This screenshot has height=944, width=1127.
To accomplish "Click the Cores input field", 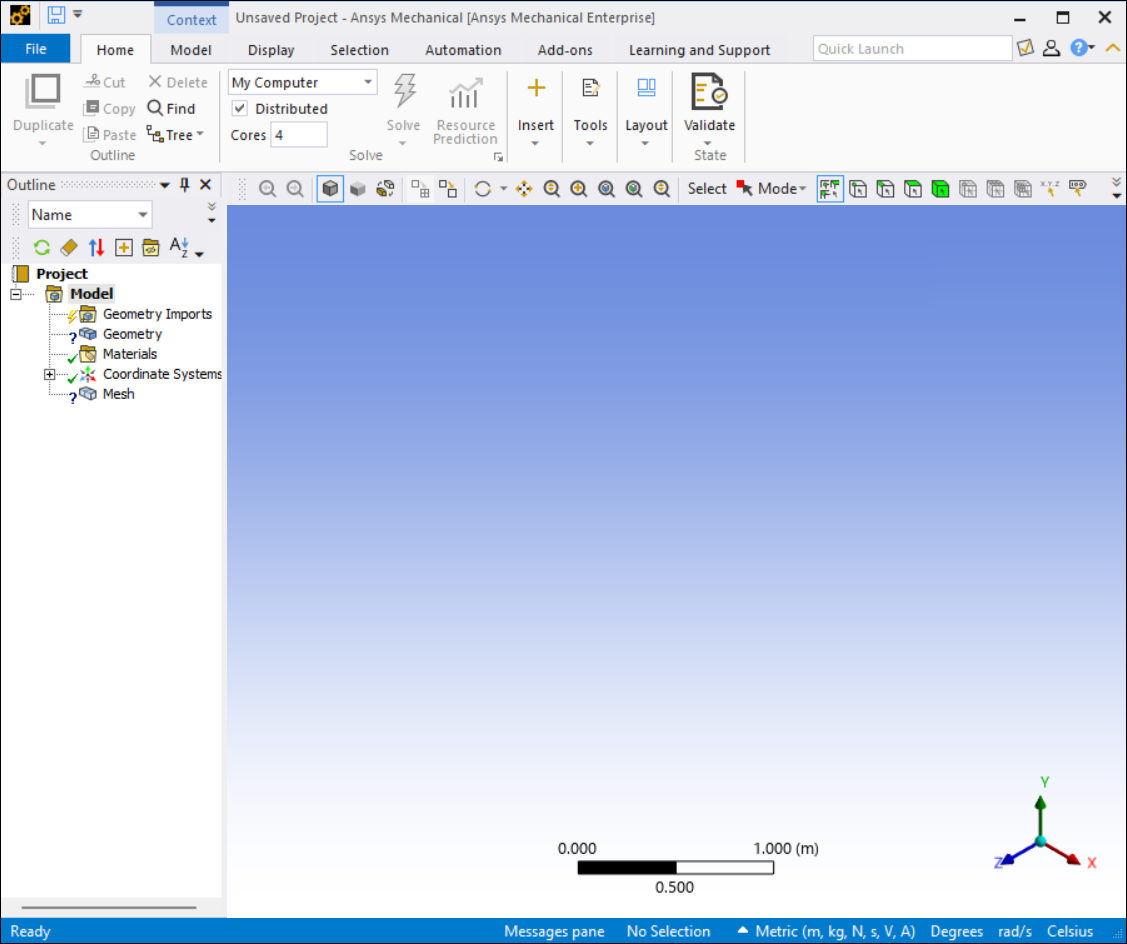I will pyautogui.click(x=299, y=135).
